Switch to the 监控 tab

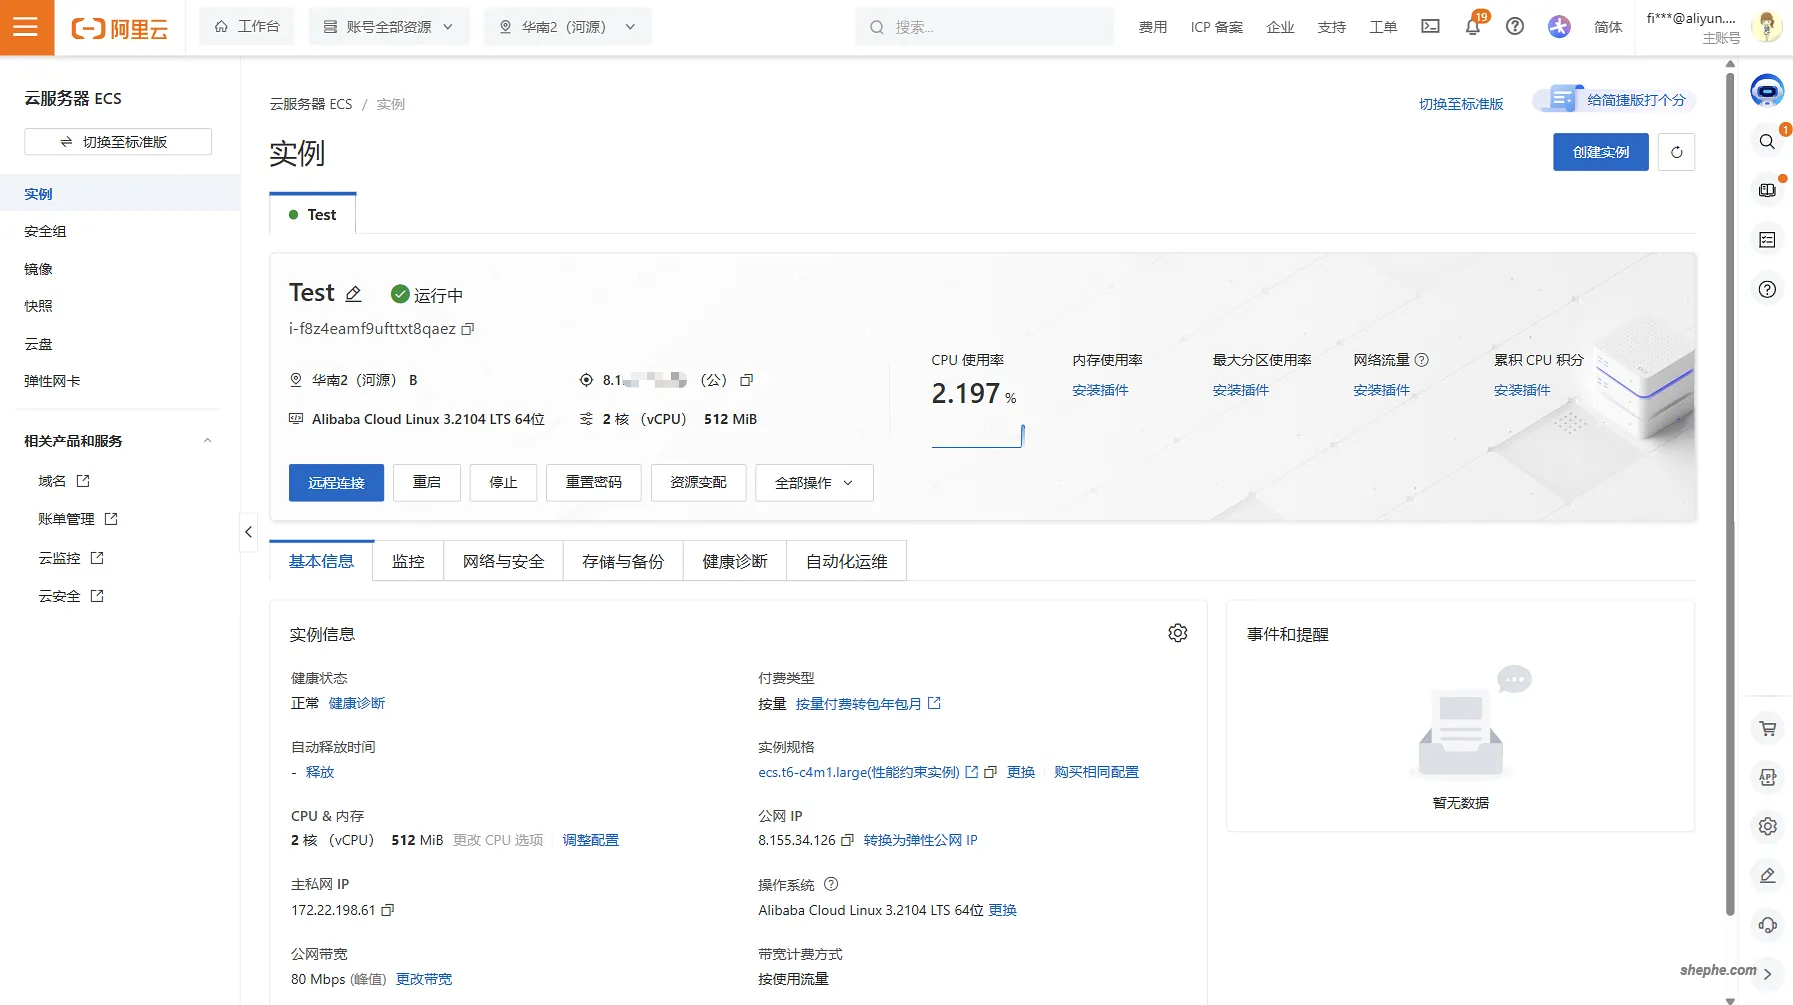pos(407,561)
